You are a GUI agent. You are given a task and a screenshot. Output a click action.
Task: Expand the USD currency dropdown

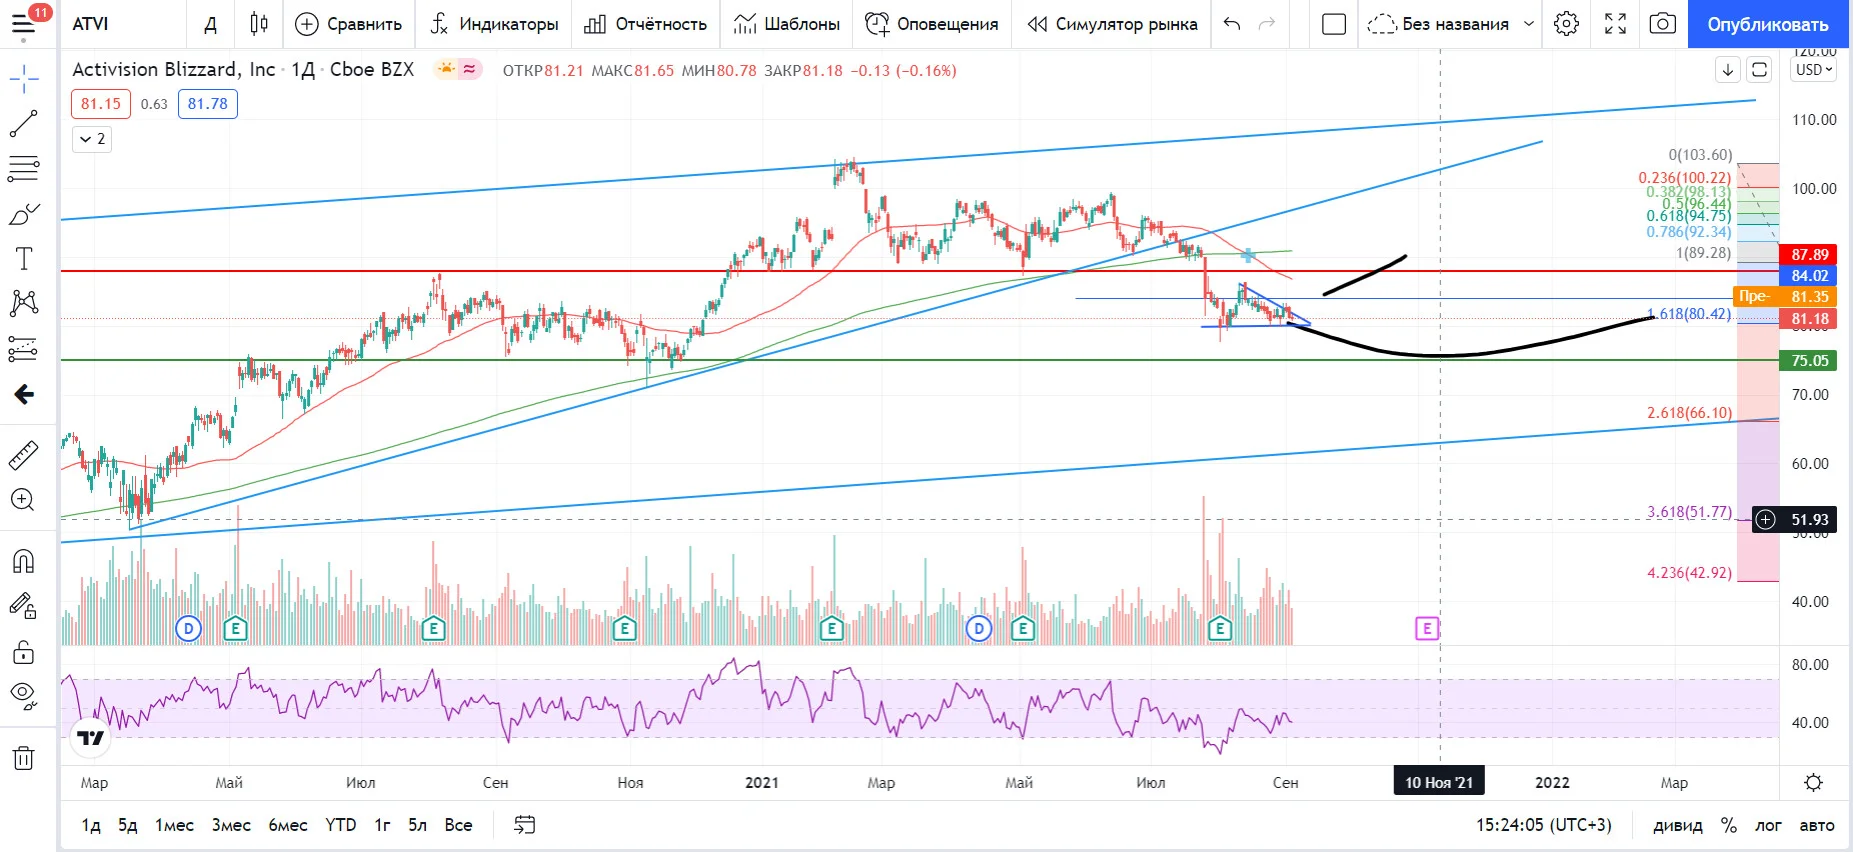(x=1813, y=70)
